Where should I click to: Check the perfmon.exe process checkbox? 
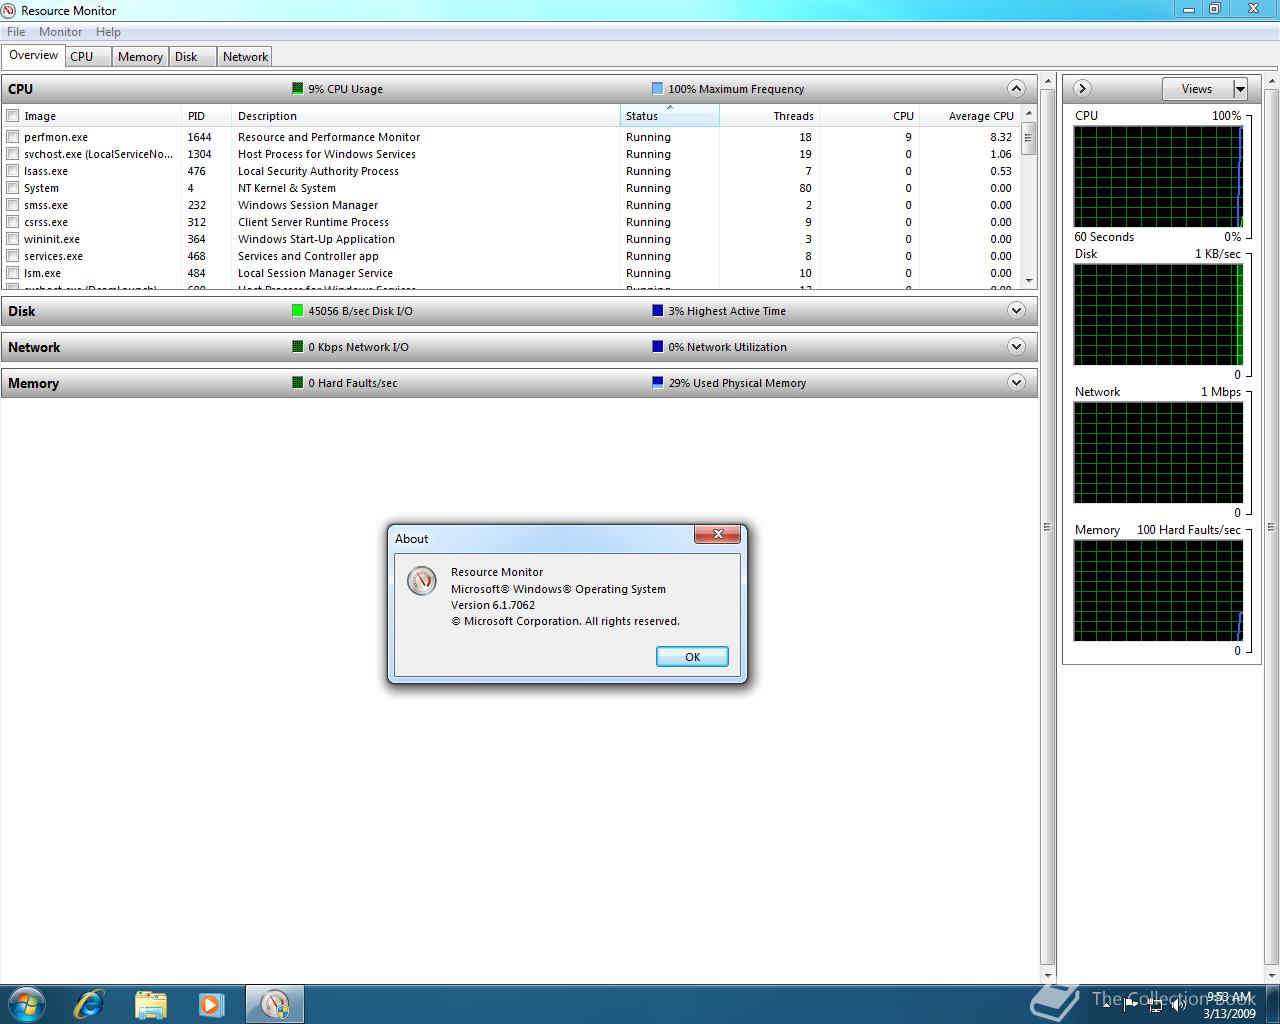click(13, 137)
